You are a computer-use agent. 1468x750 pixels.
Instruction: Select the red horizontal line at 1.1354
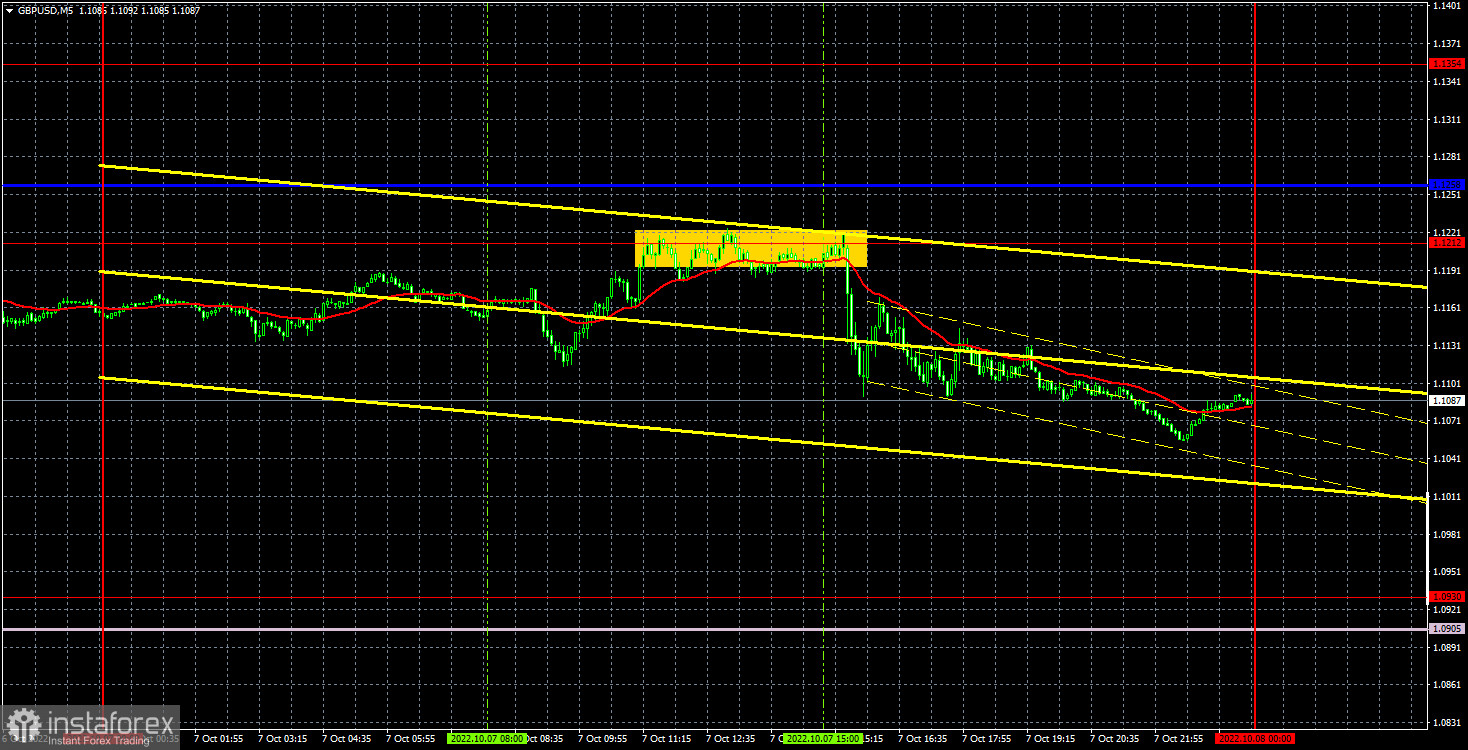[x=714, y=63]
